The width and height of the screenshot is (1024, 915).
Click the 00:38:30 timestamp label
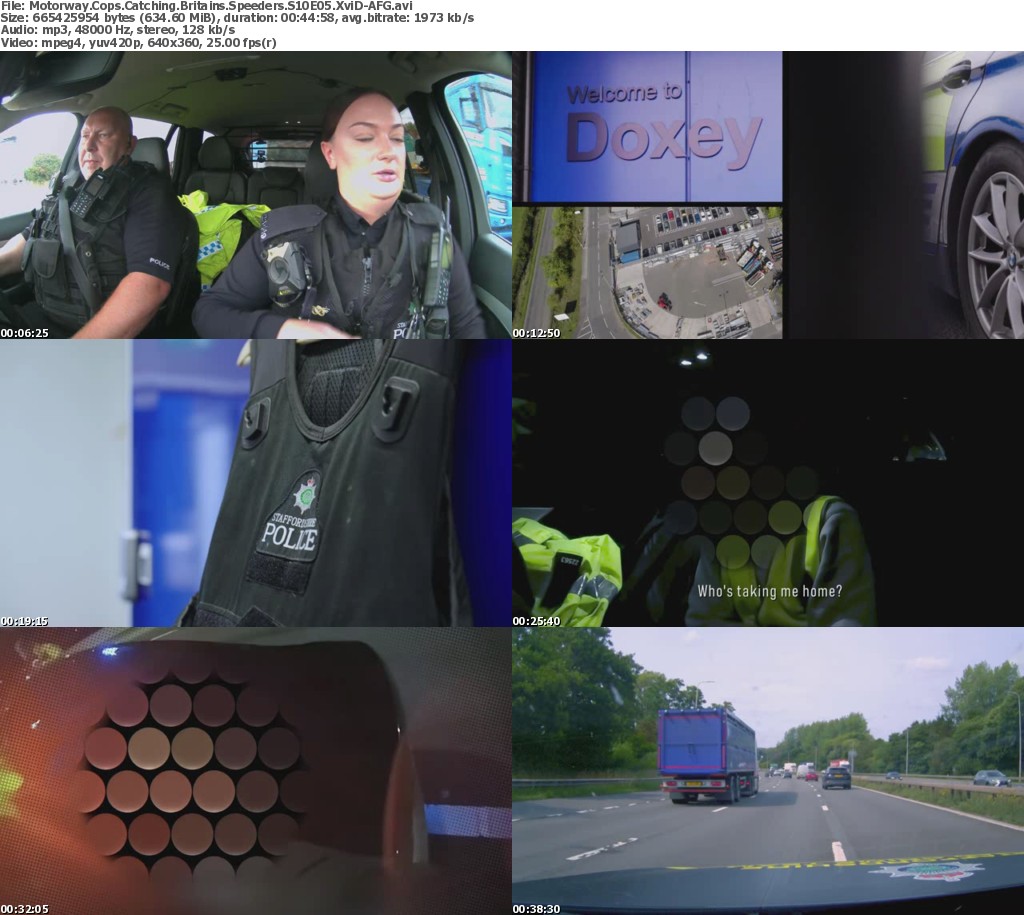tap(537, 909)
